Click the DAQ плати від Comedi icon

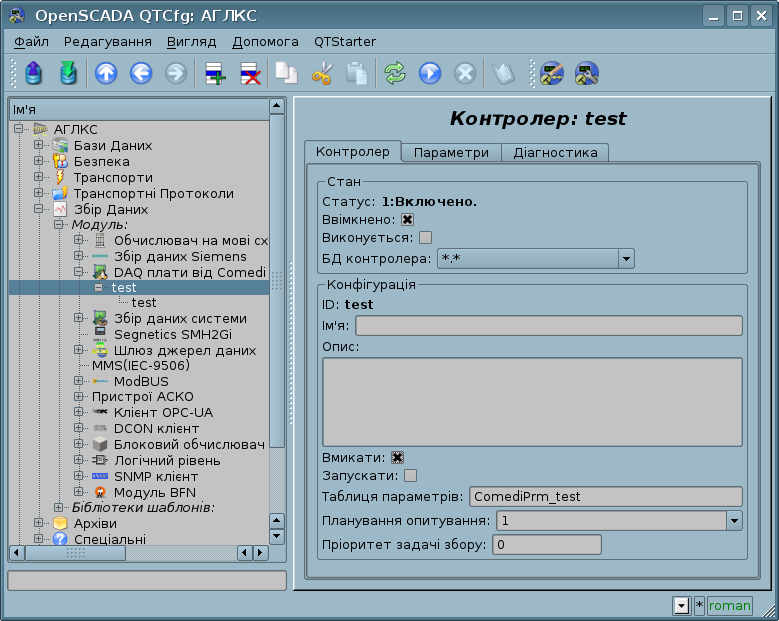(x=100, y=272)
